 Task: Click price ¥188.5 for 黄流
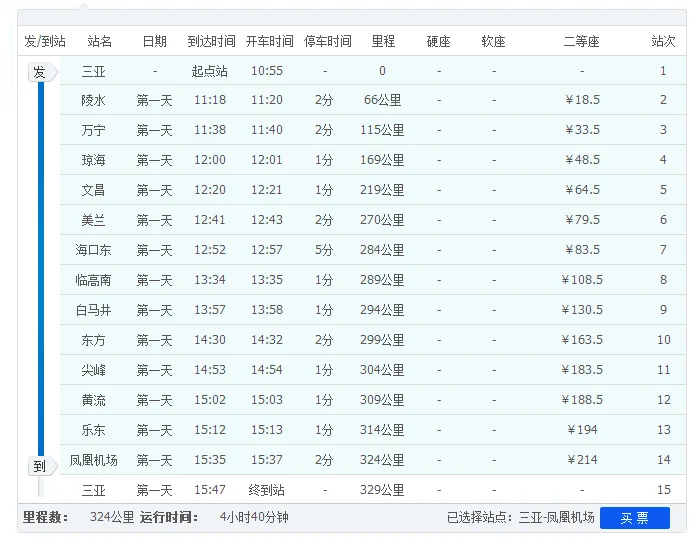[x=582, y=400]
